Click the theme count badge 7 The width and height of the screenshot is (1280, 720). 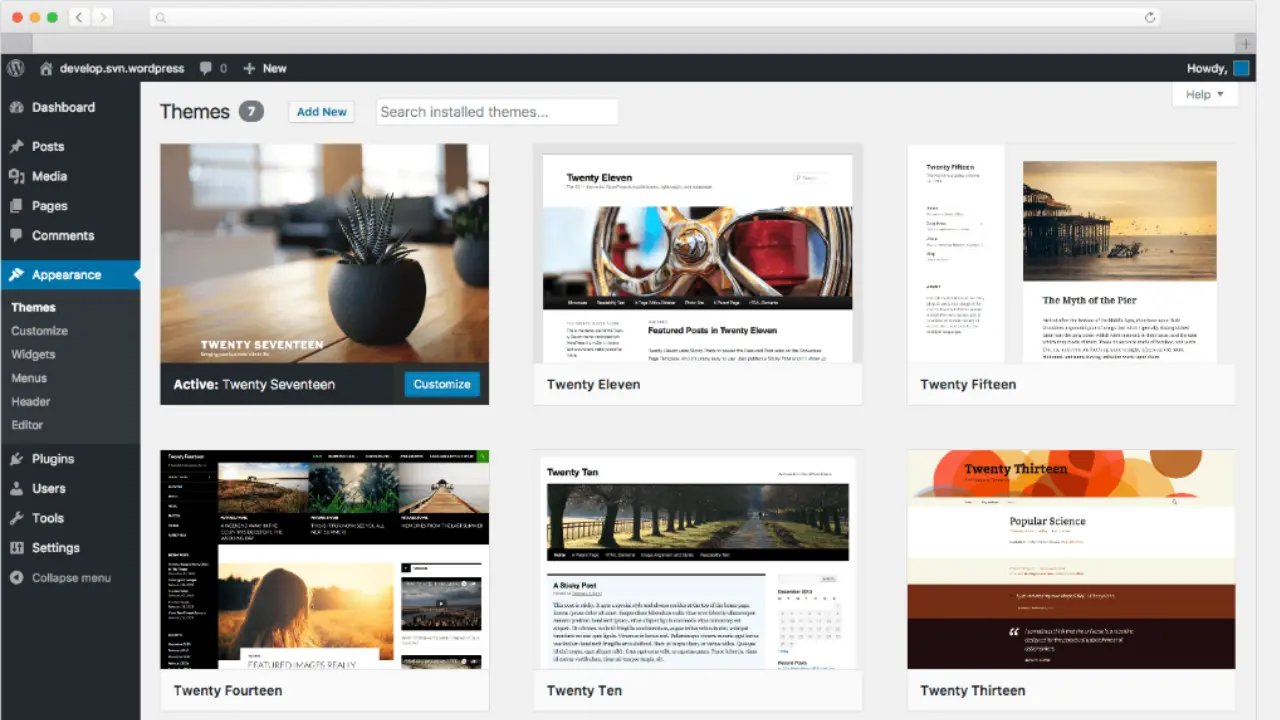(x=251, y=111)
